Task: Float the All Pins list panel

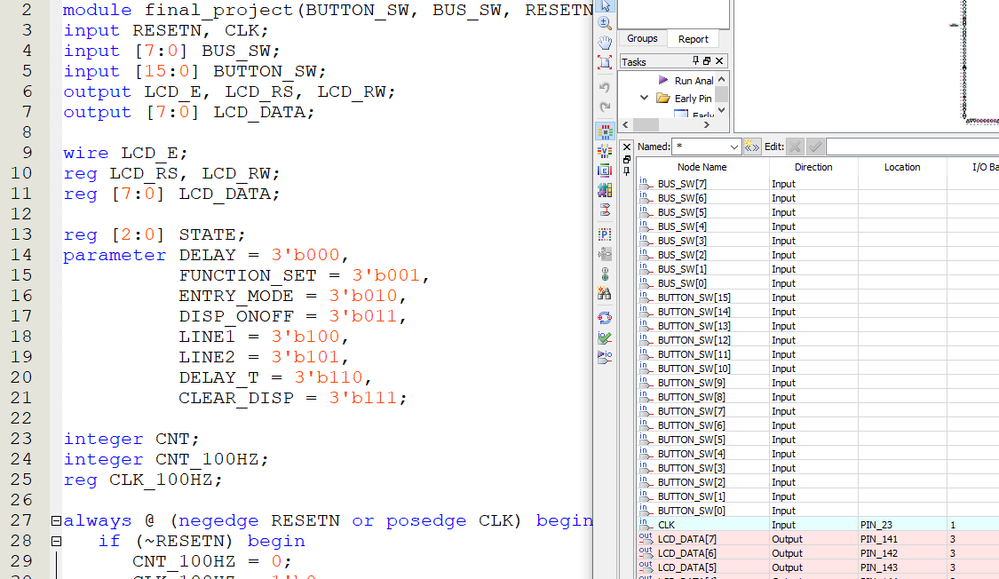Action: (627, 159)
